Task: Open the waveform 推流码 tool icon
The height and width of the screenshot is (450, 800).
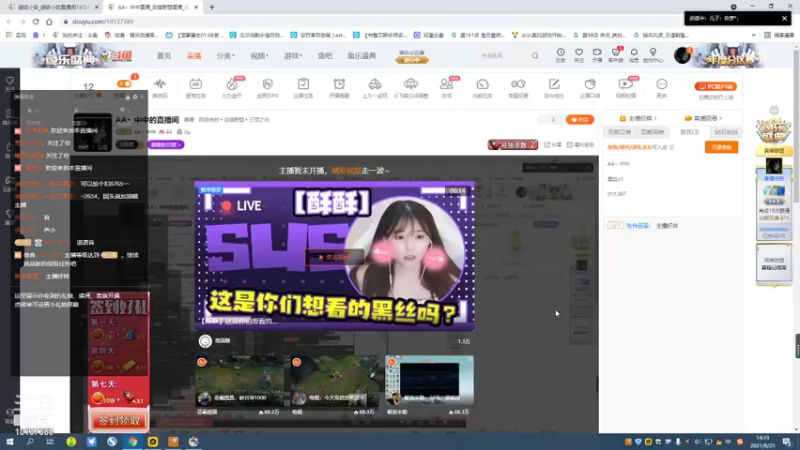Action: (160, 88)
